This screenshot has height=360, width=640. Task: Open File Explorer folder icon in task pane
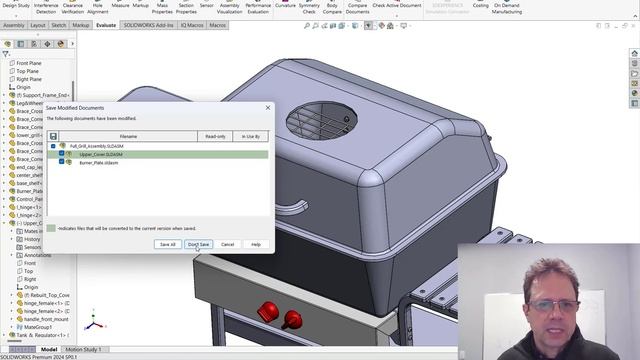[x=634, y=73]
